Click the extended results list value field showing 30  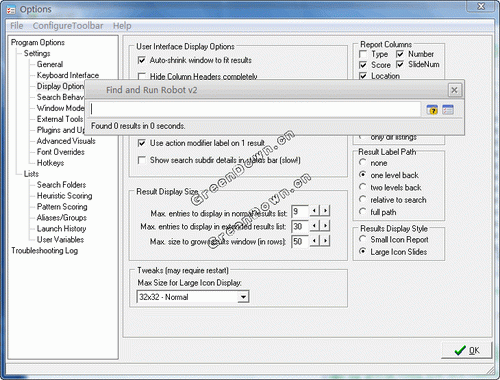(x=300, y=226)
